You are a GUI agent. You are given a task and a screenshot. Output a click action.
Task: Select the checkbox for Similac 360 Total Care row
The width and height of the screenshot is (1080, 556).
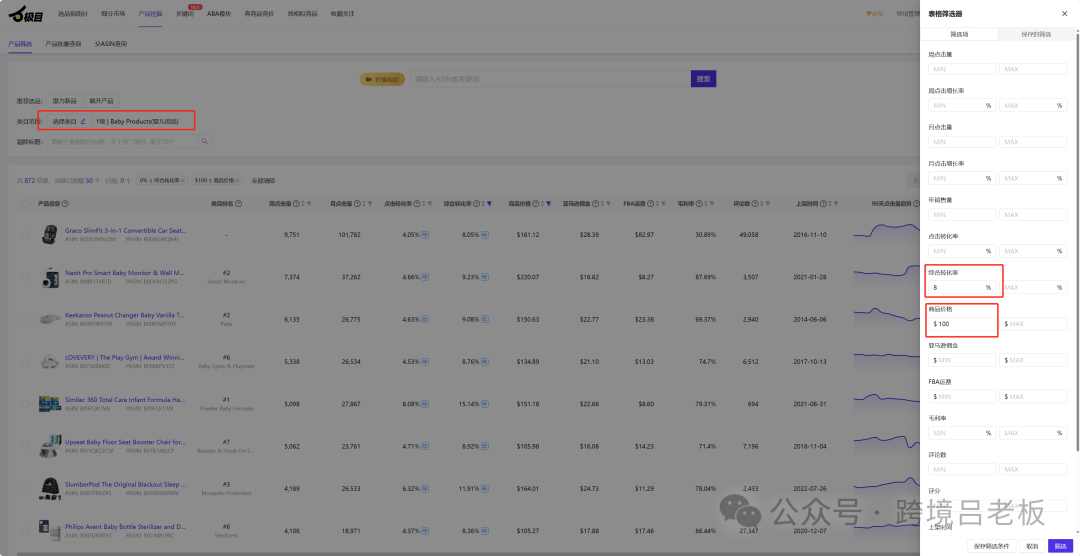click(x=25, y=404)
